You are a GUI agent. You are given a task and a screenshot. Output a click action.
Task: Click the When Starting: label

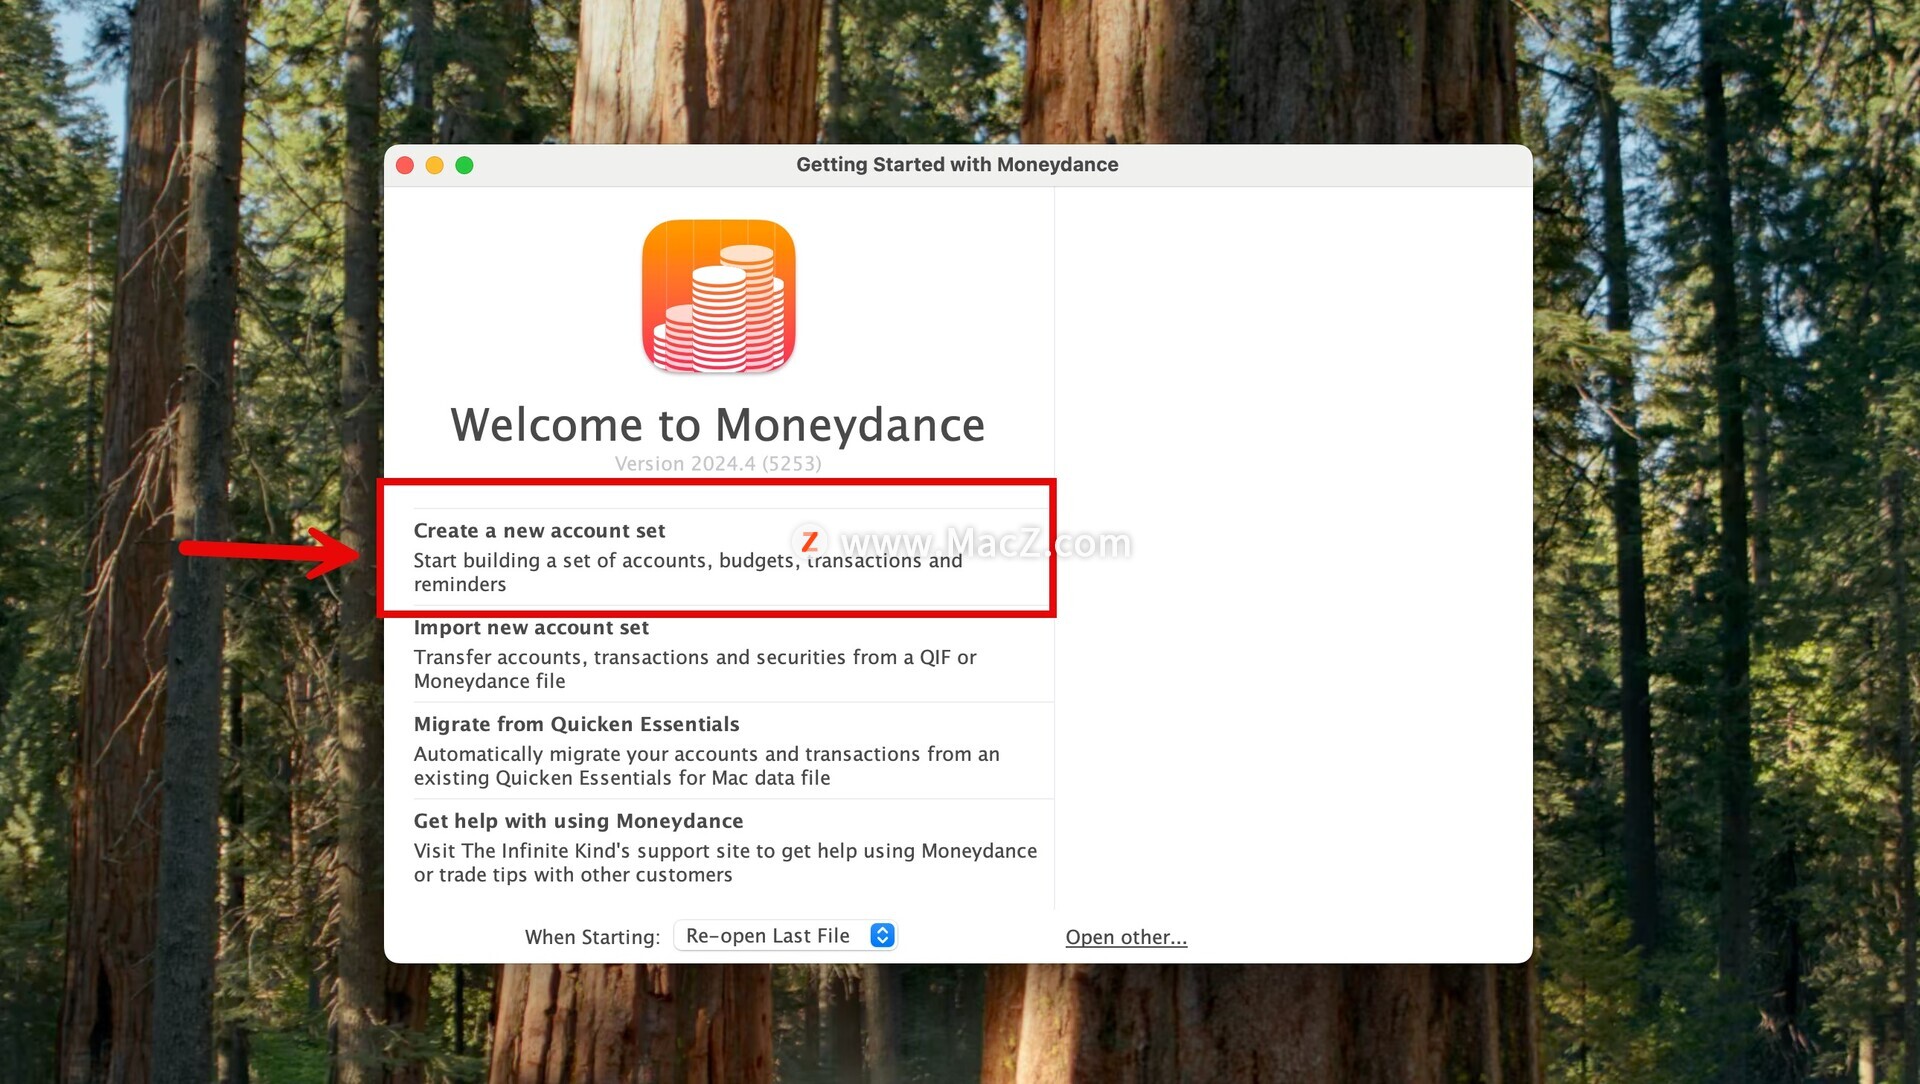(592, 937)
